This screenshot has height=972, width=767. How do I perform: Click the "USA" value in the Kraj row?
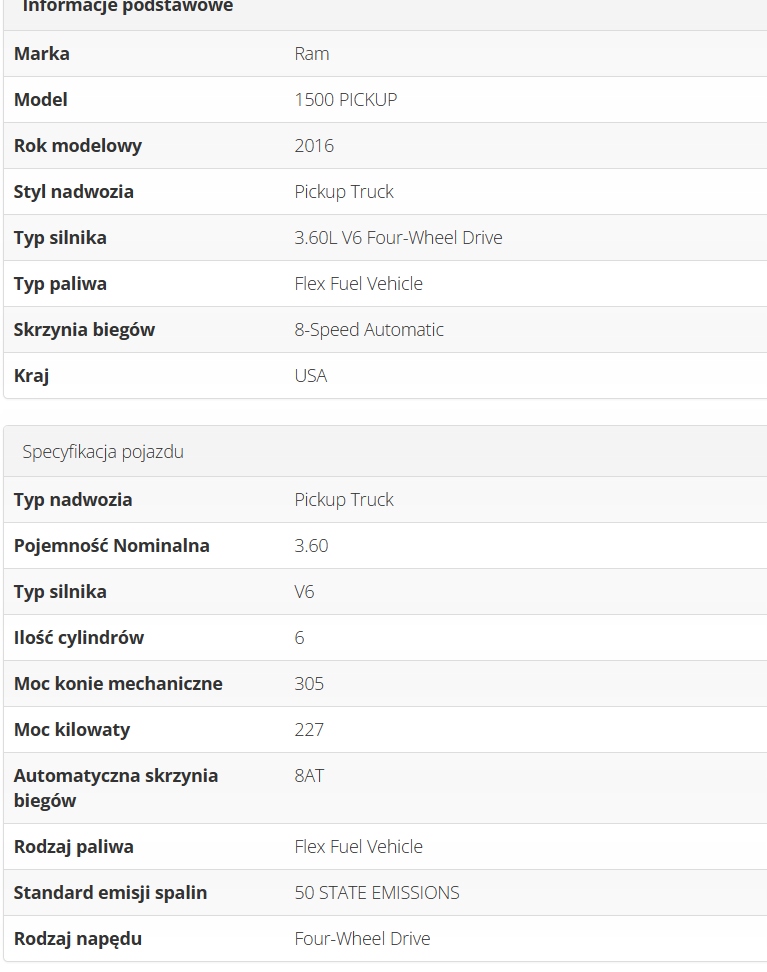pyautogui.click(x=311, y=376)
